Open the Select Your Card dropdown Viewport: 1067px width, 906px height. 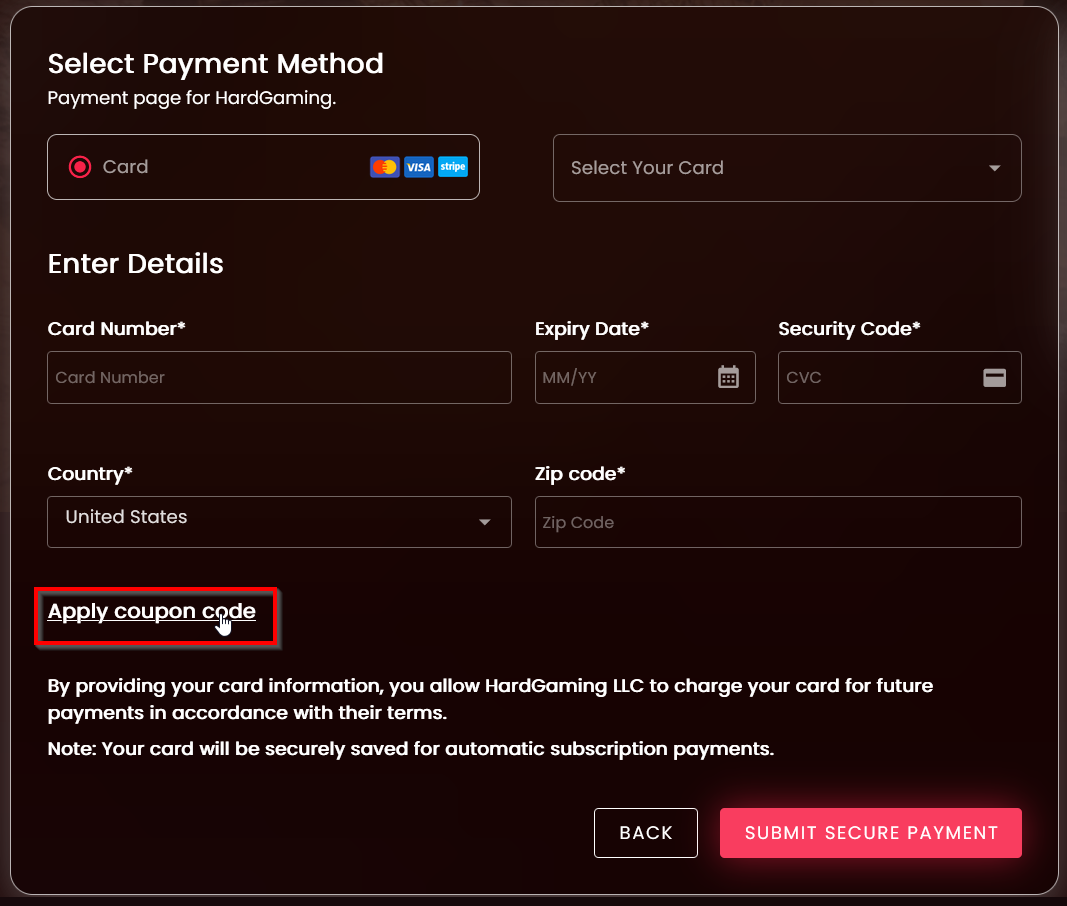(x=770, y=168)
